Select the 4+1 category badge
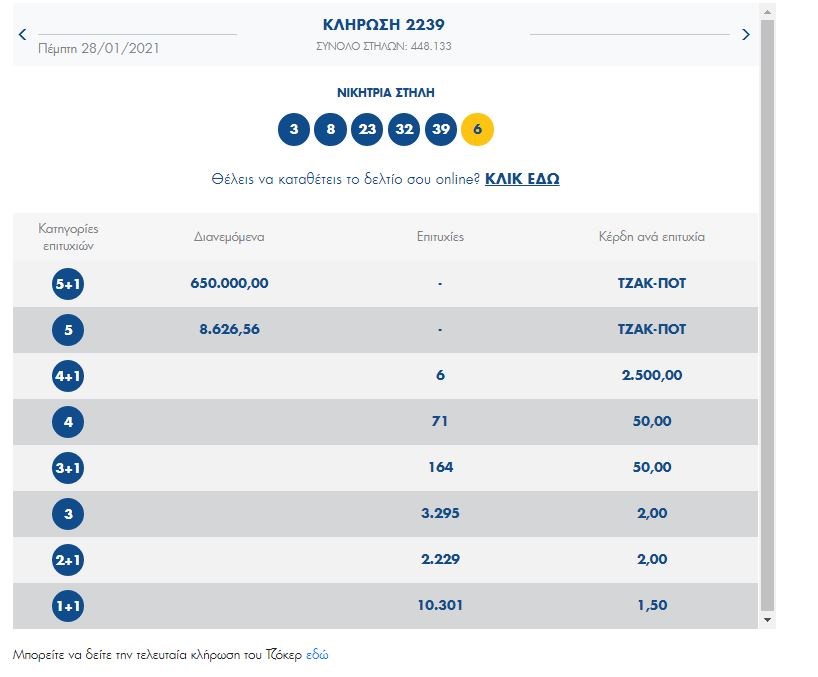Screen dimensions: 818x677 (68, 376)
